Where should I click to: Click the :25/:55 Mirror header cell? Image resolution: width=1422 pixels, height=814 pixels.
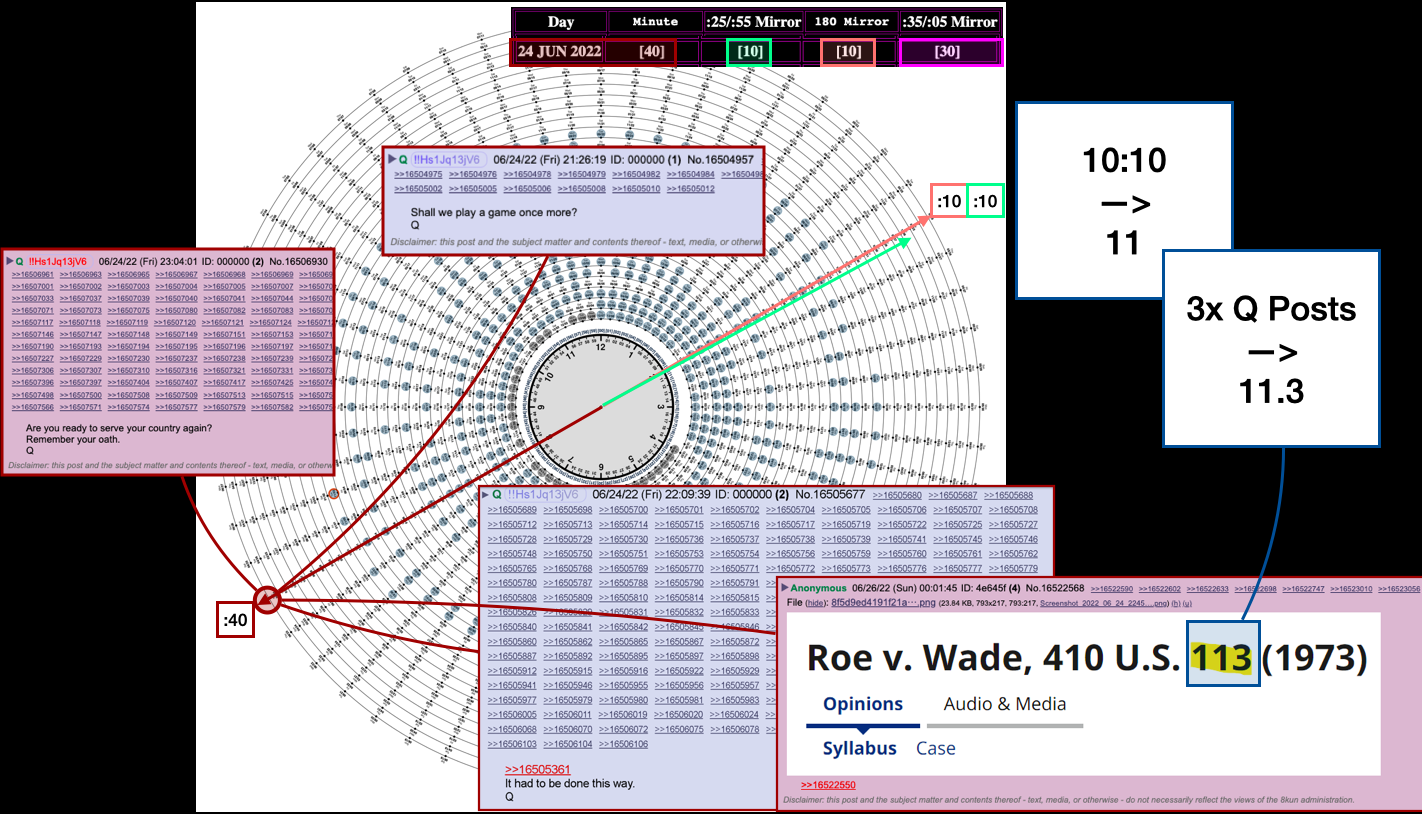coord(753,22)
